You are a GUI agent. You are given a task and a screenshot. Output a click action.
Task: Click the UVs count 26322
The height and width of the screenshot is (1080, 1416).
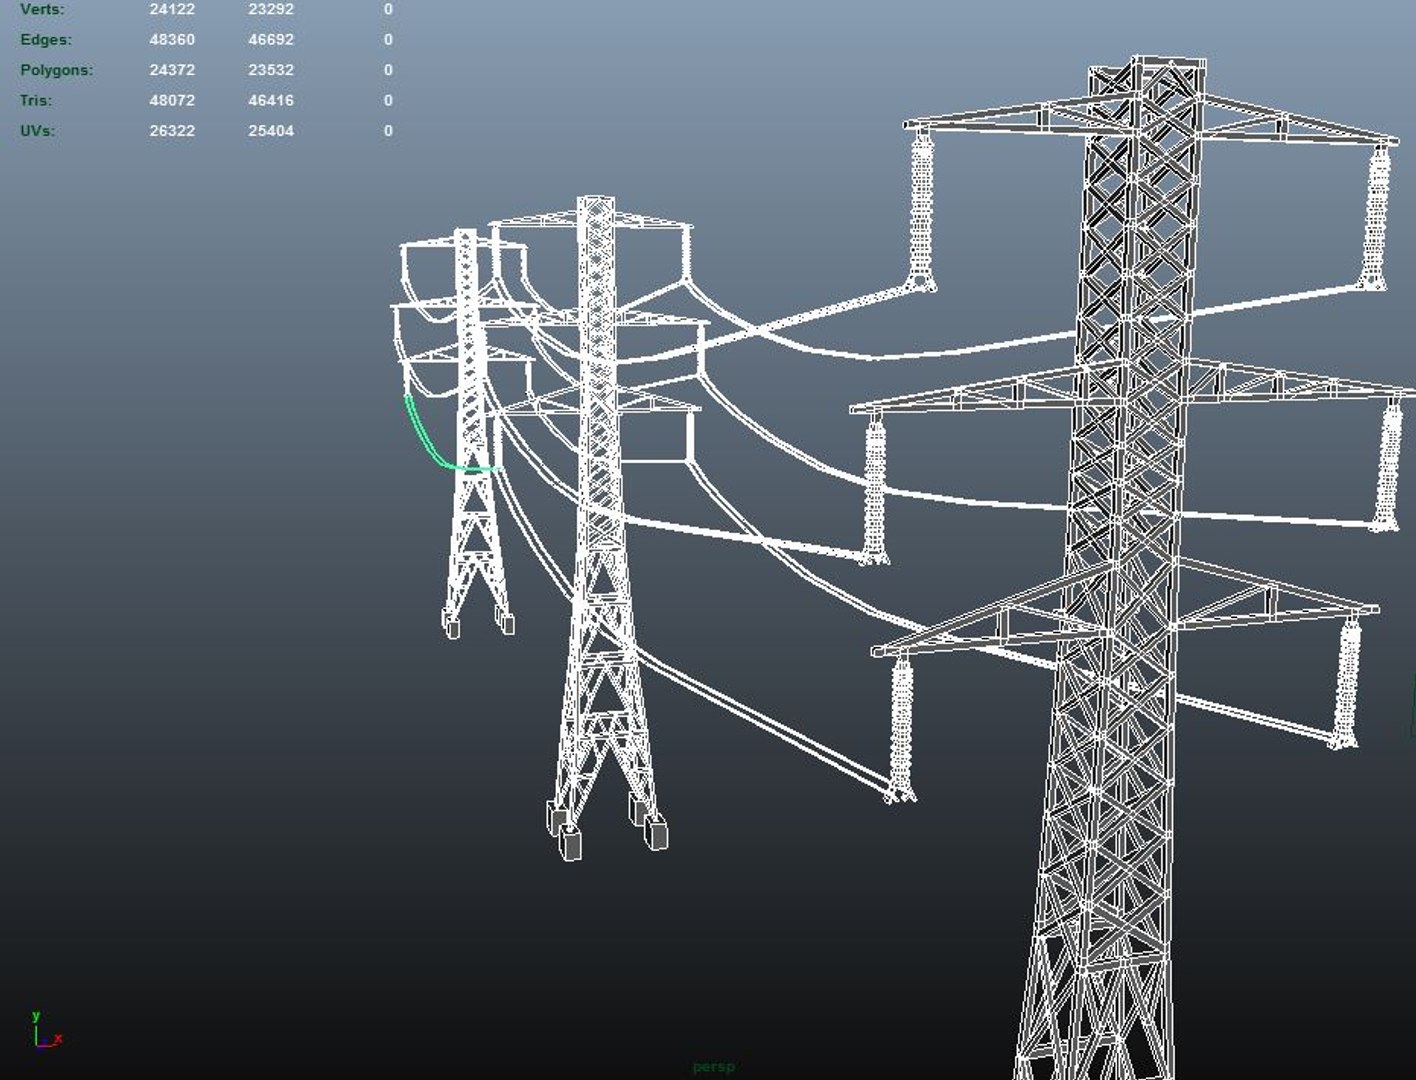coord(172,131)
